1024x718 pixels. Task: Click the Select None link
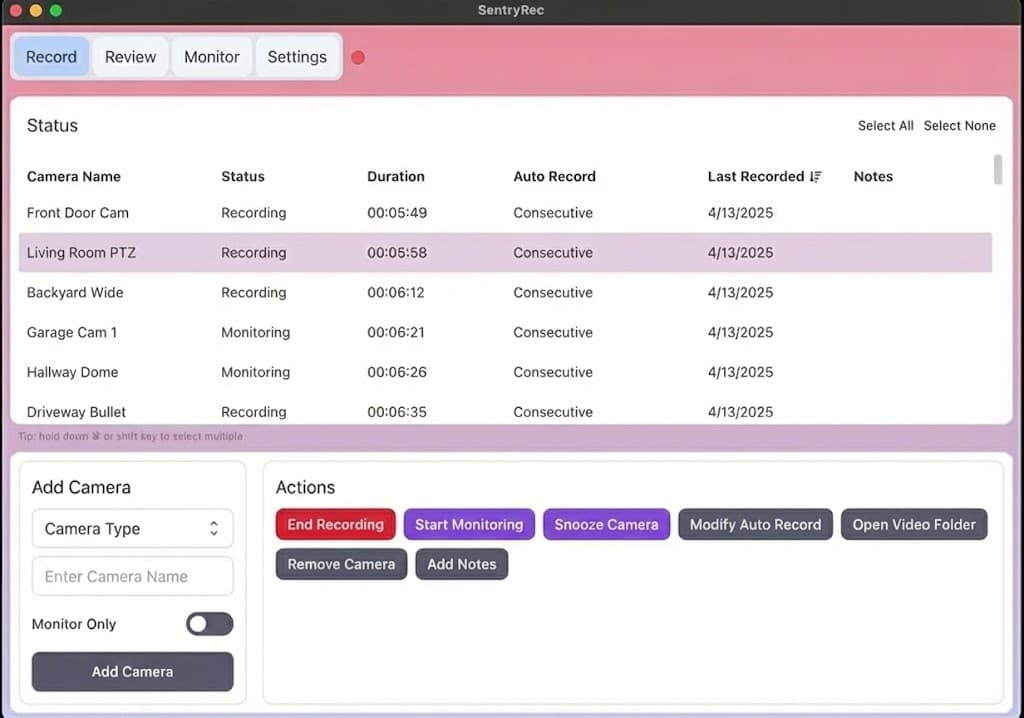point(959,125)
